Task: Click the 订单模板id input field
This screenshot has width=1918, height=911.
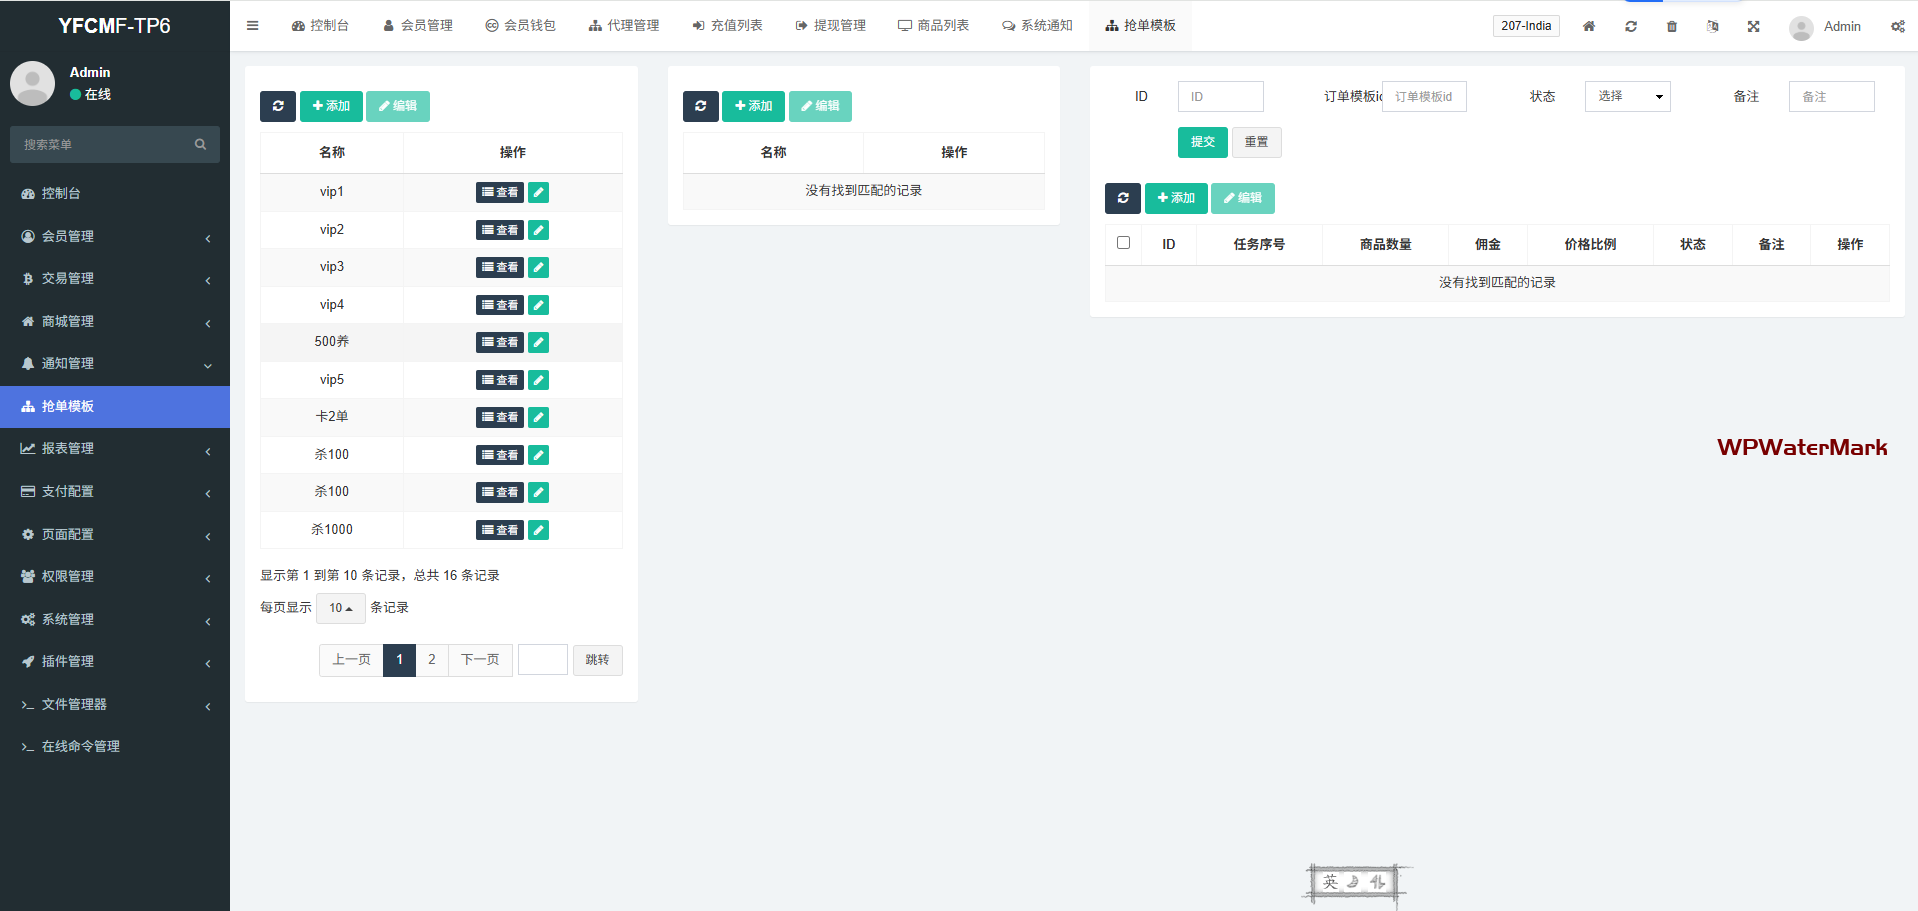Action: (x=1423, y=96)
